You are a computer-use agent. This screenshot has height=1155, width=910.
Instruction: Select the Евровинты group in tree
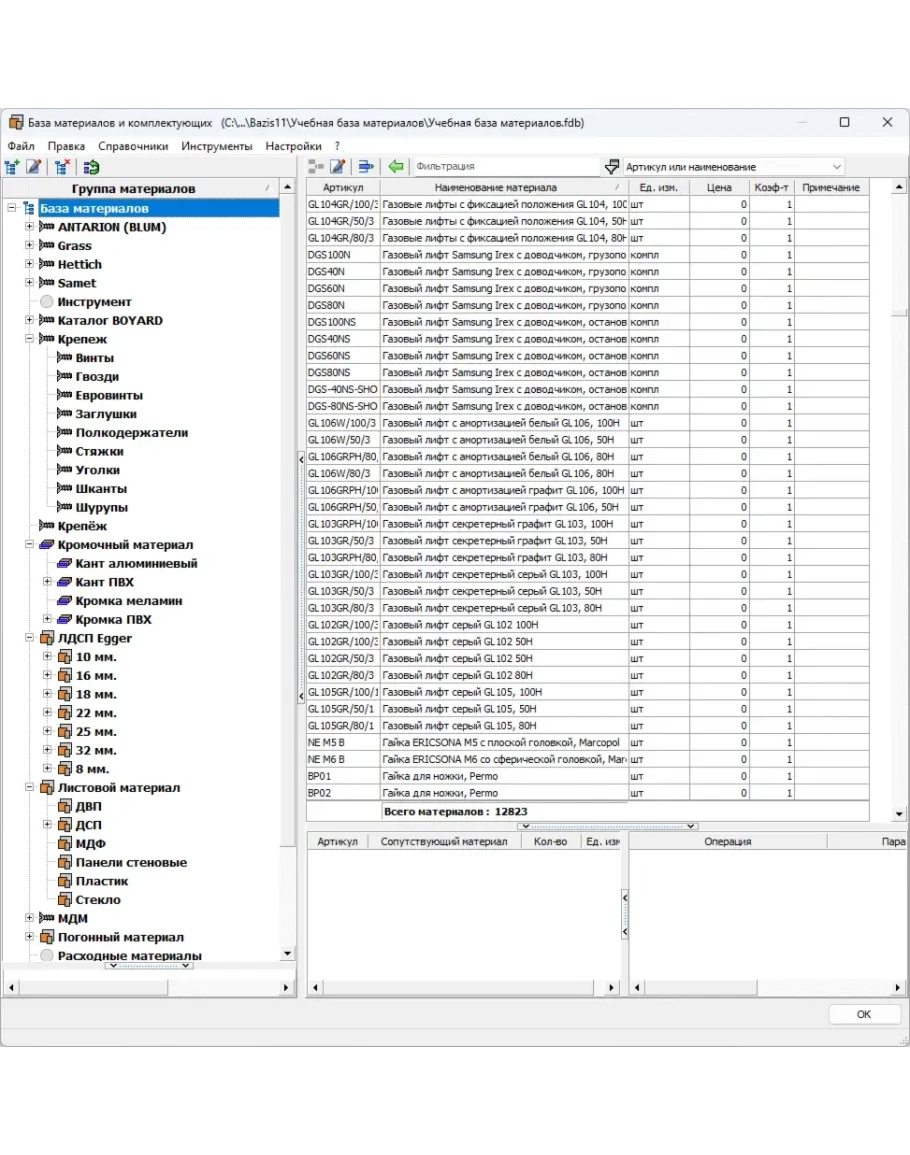[109, 395]
